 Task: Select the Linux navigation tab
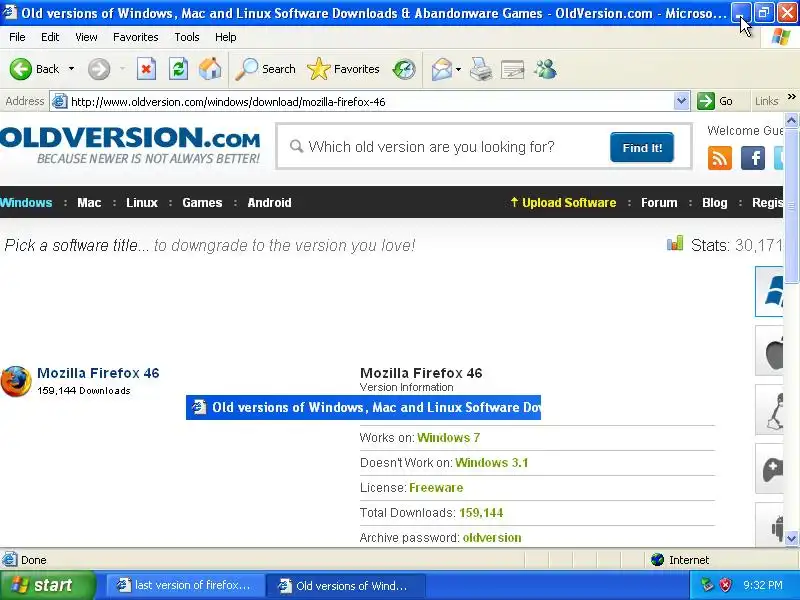pyautogui.click(x=142, y=203)
